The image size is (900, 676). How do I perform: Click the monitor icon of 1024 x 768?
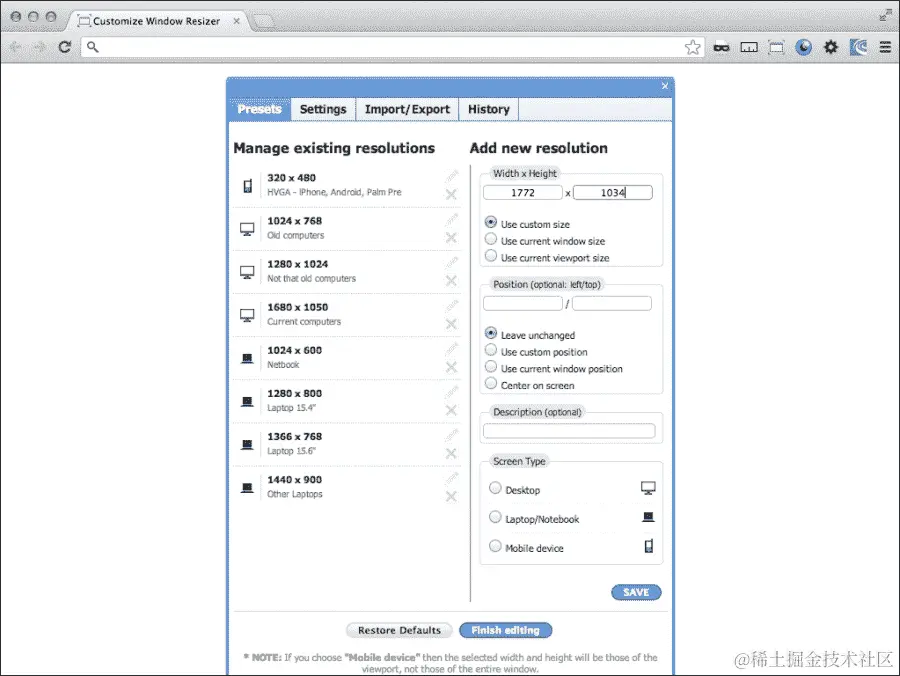point(247,229)
